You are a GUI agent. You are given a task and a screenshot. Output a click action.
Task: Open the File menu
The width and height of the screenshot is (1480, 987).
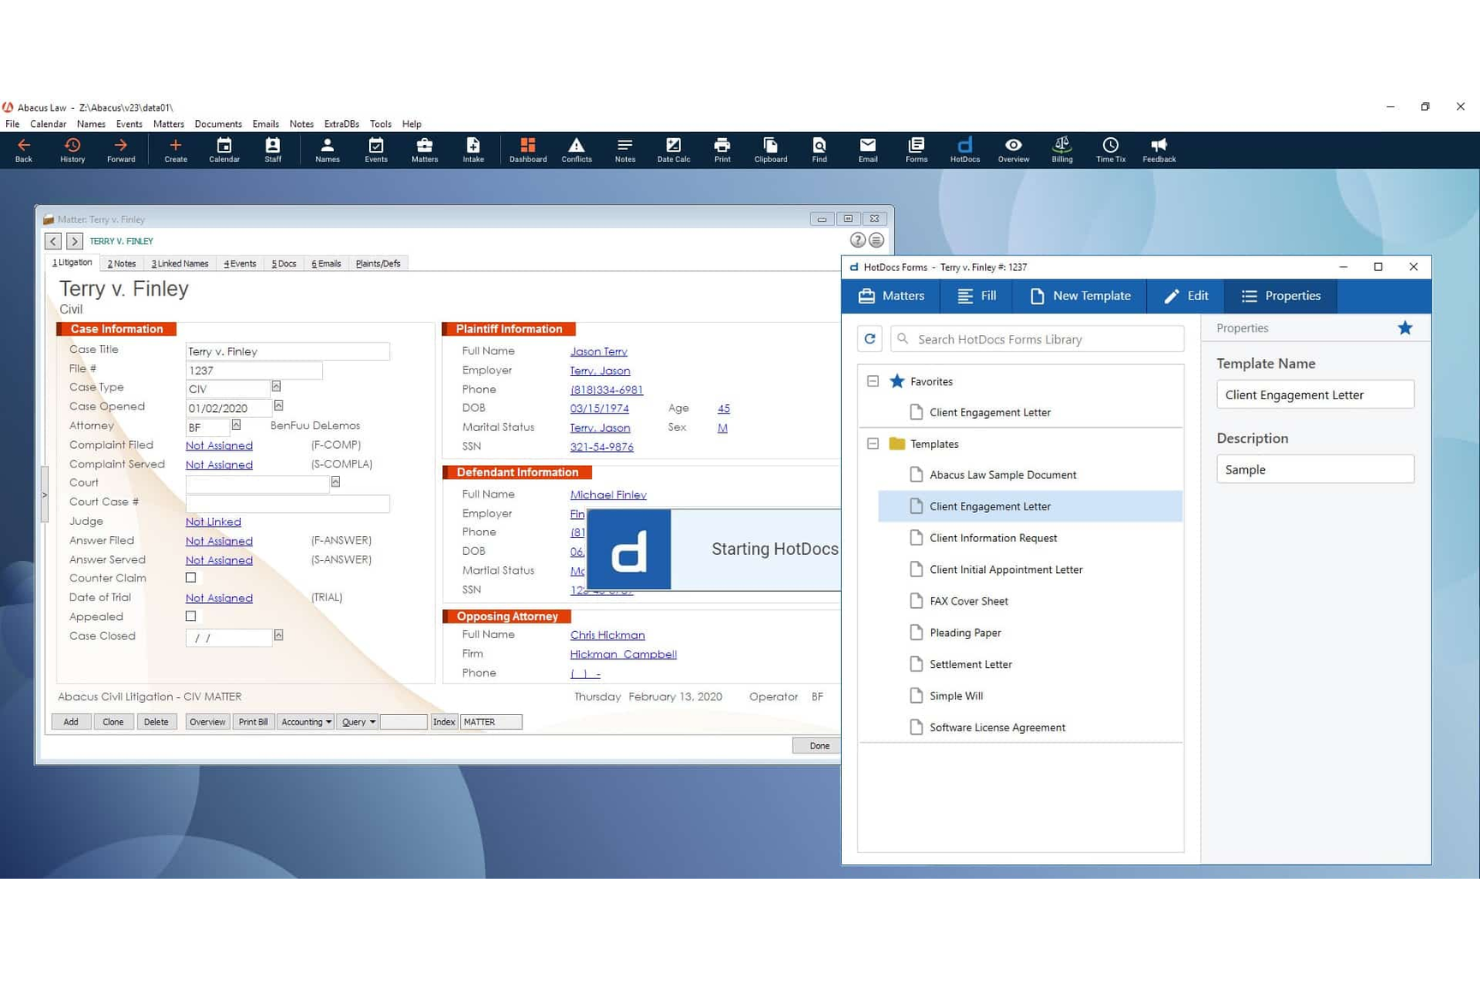(12, 124)
